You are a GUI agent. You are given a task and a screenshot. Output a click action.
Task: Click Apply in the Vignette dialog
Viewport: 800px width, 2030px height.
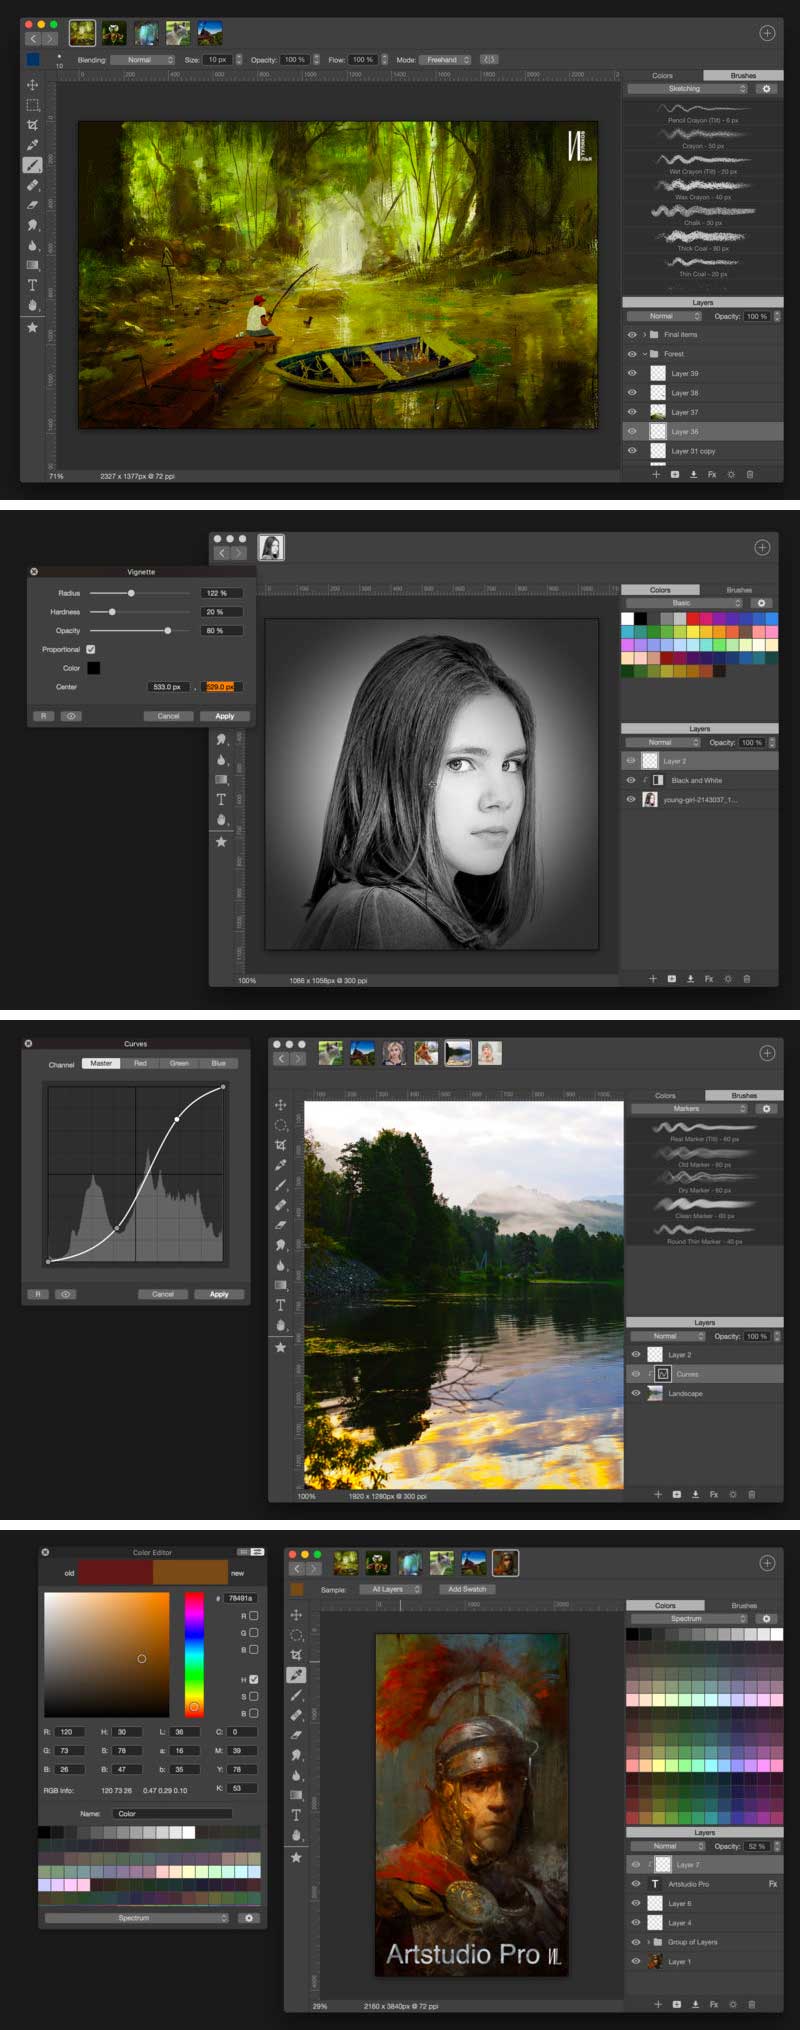pos(224,716)
